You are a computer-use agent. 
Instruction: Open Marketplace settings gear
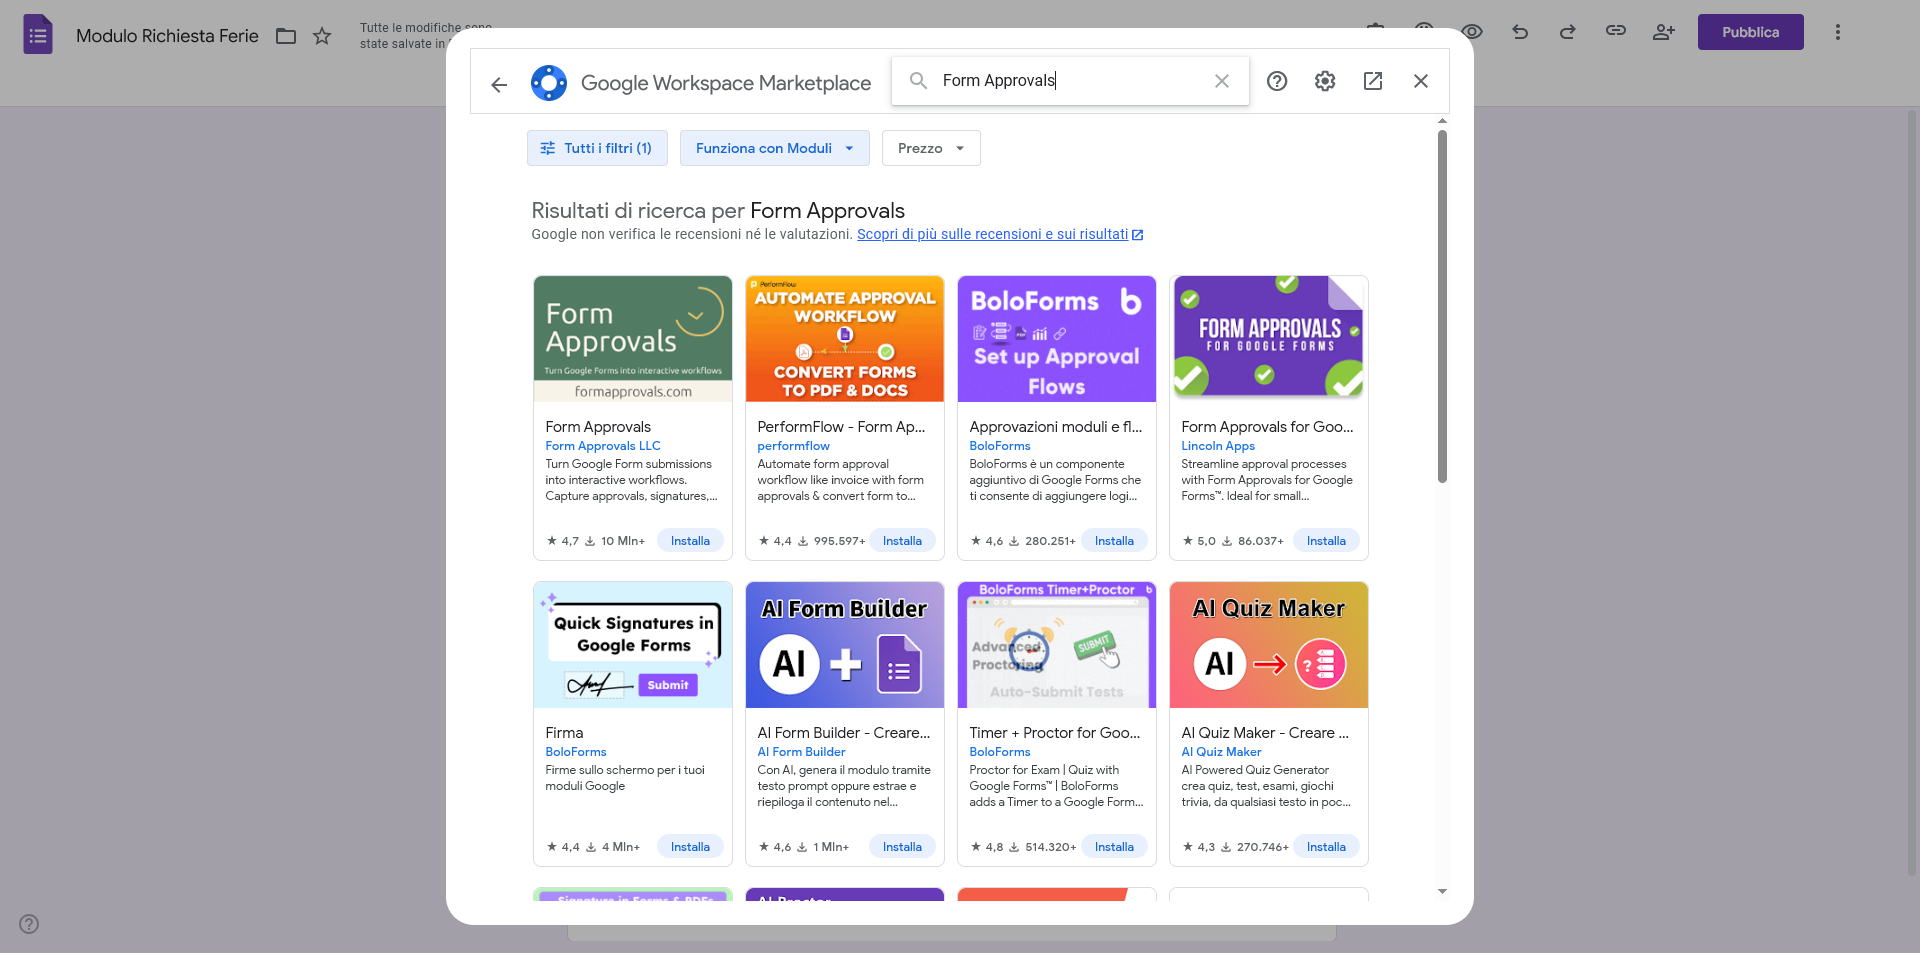point(1325,81)
